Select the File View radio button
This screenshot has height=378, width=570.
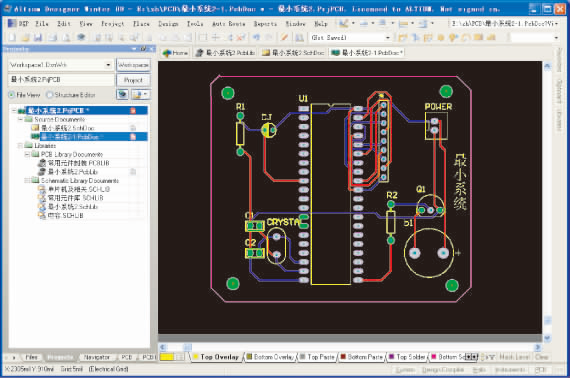pyautogui.click(x=12, y=95)
